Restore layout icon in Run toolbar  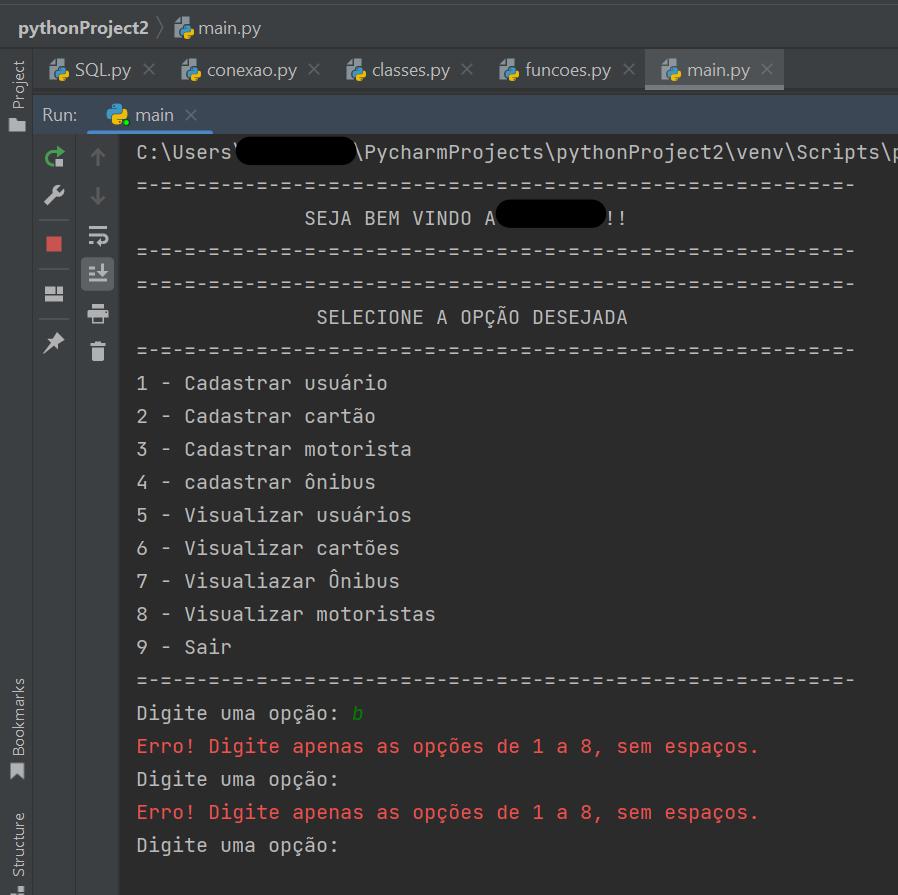(54, 294)
